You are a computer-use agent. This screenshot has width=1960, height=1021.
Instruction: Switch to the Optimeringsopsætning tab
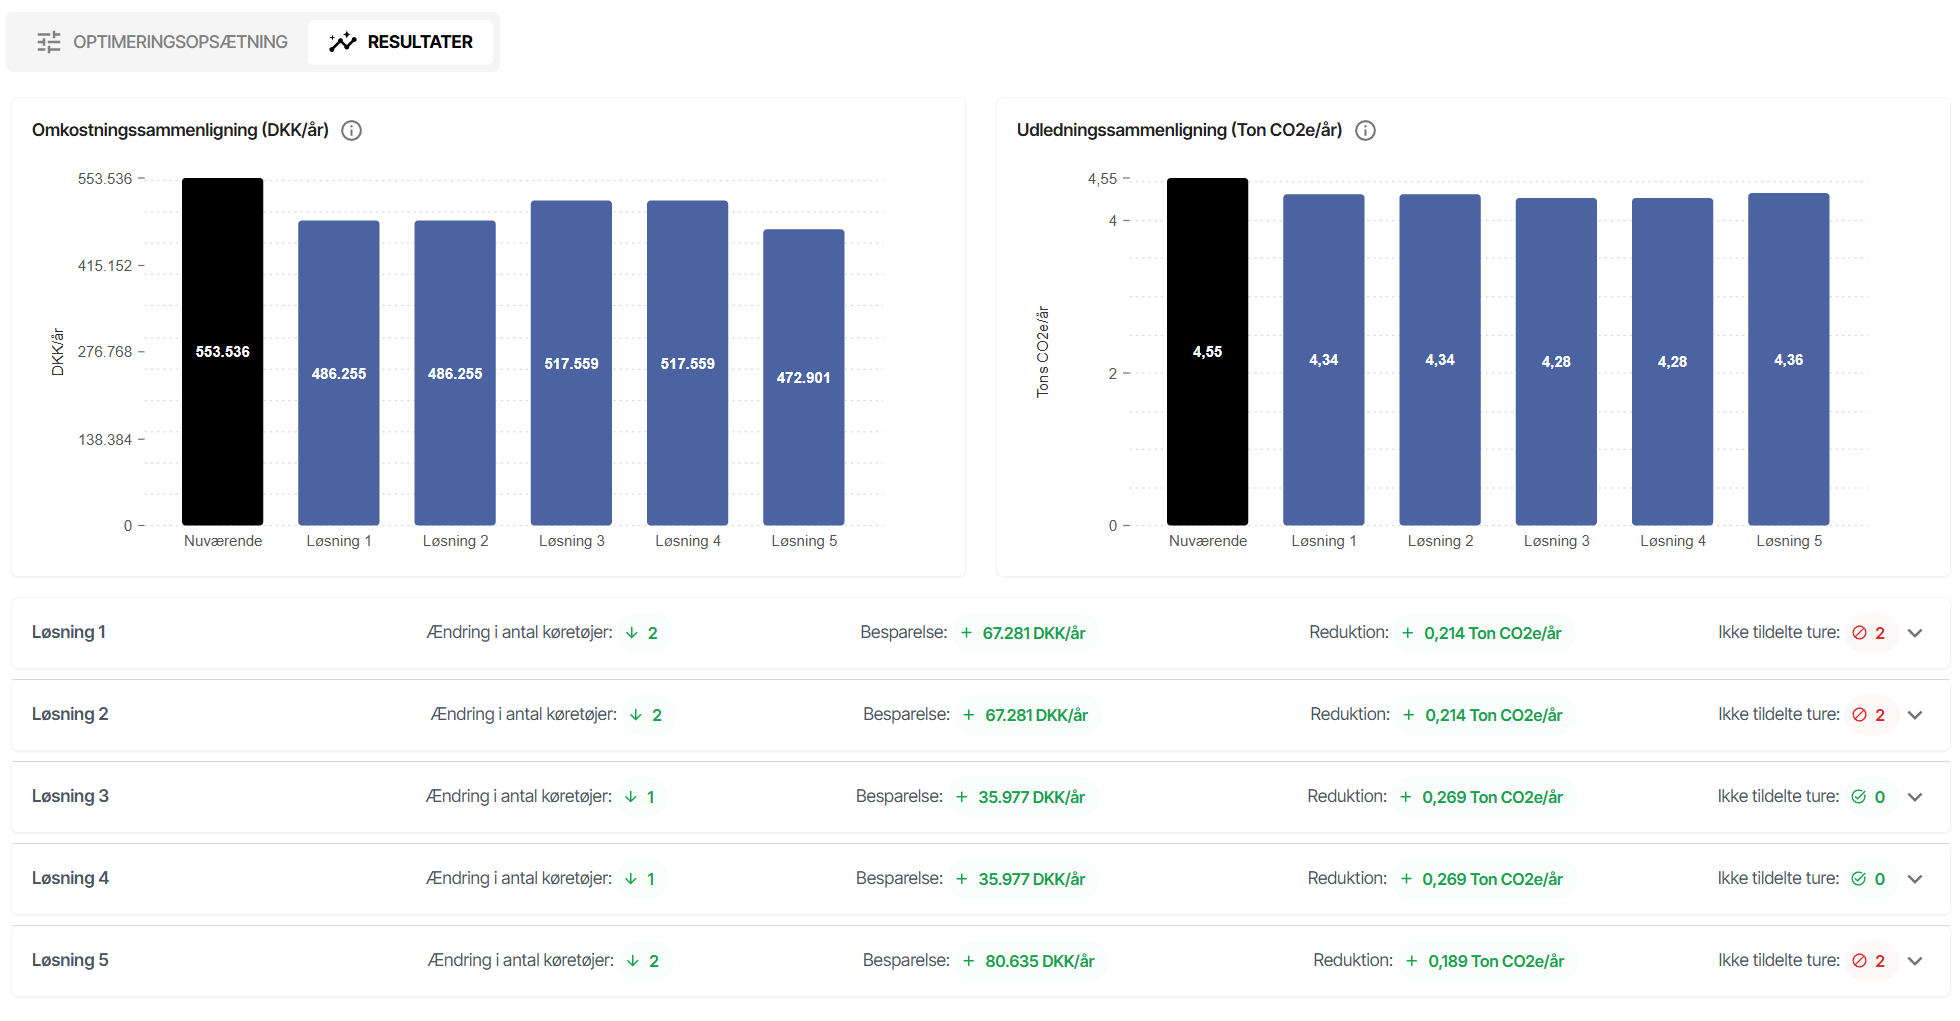(x=163, y=42)
